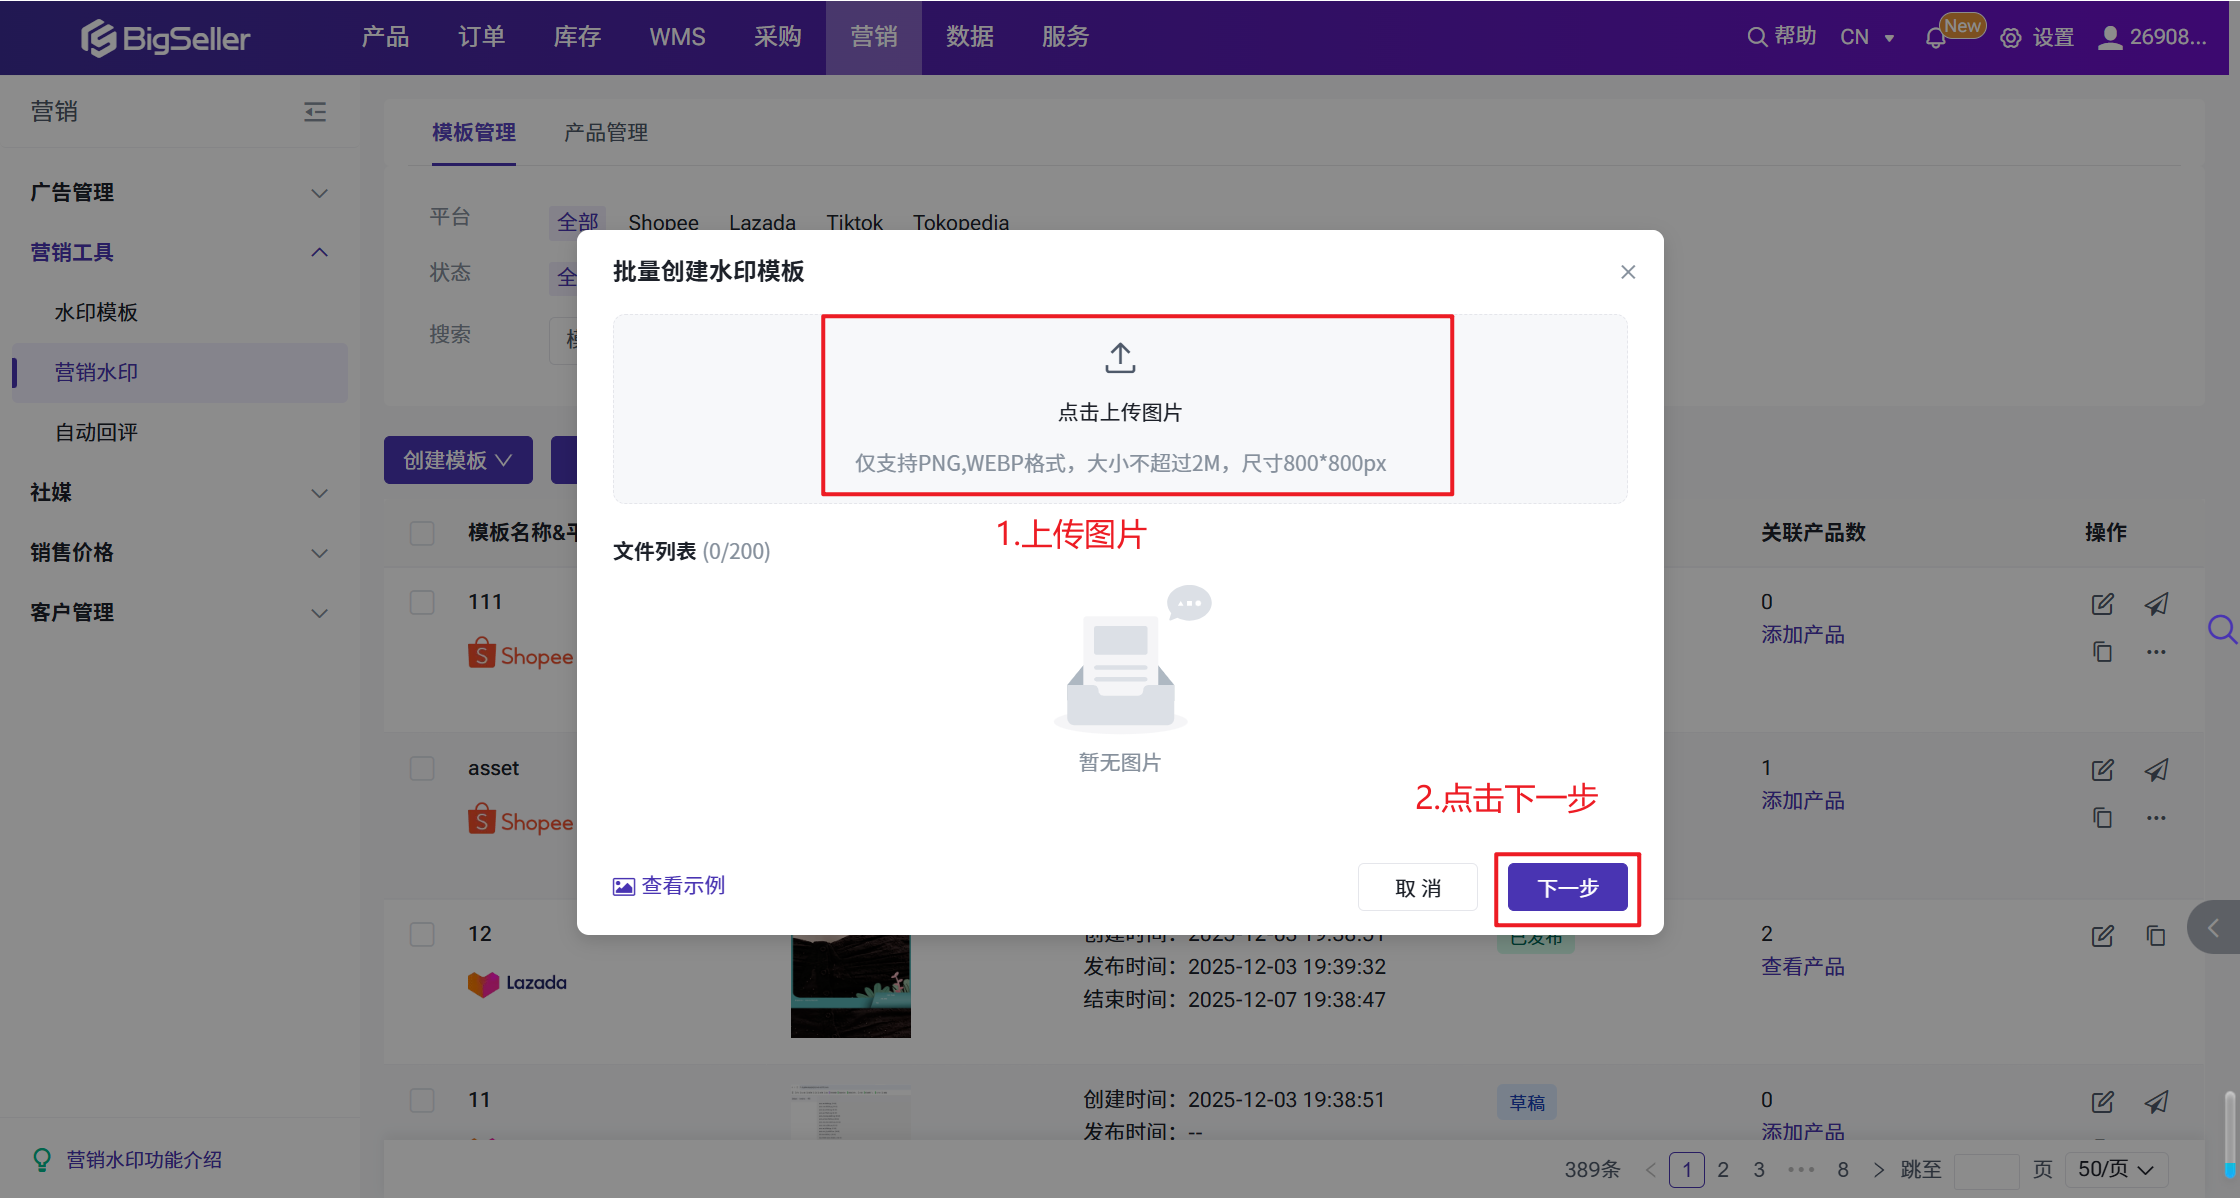Toggle the select-all header checkbox
The height and width of the screenshot is (1198, 2240).
tap(422, 532)
